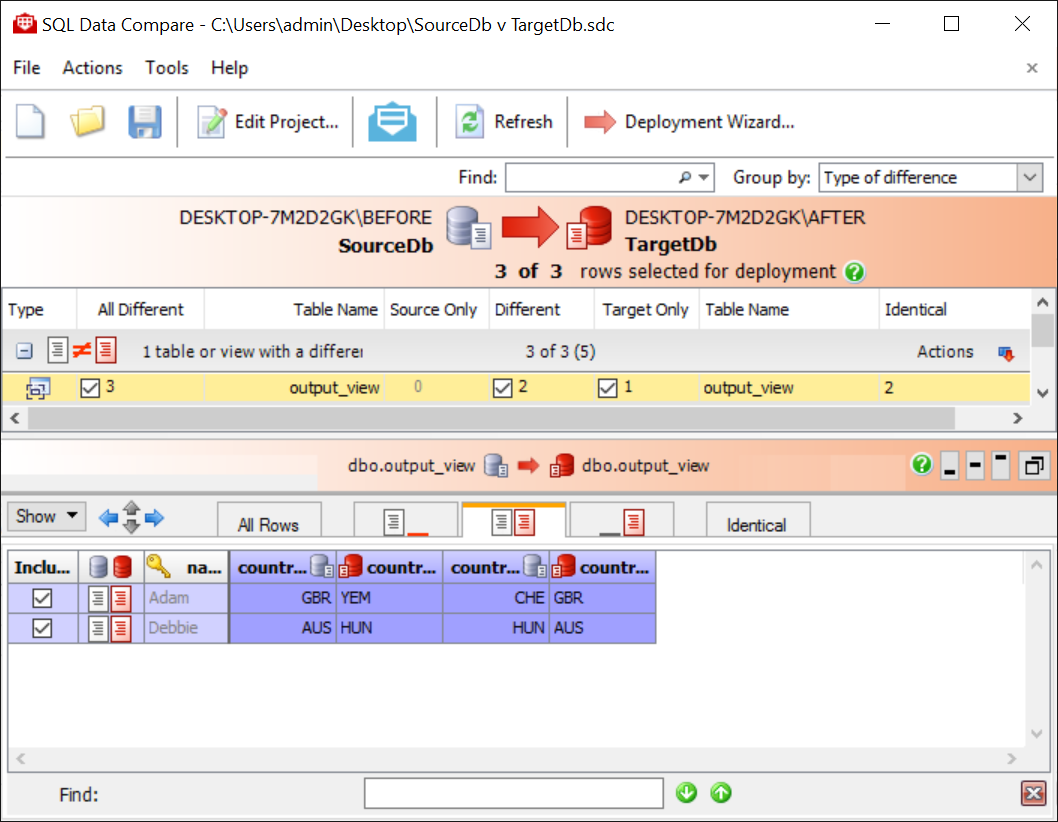Click the bottom Find input field
The width and height of the screenshot is (1058, 822).
[x=513, y=793]
